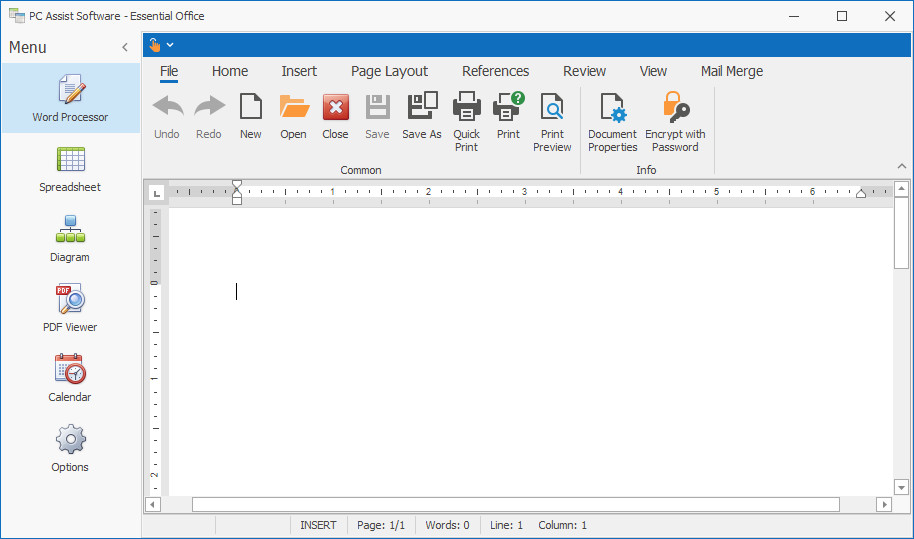
Task: Click the right indent marker on ruler
Action: point(861,193)
